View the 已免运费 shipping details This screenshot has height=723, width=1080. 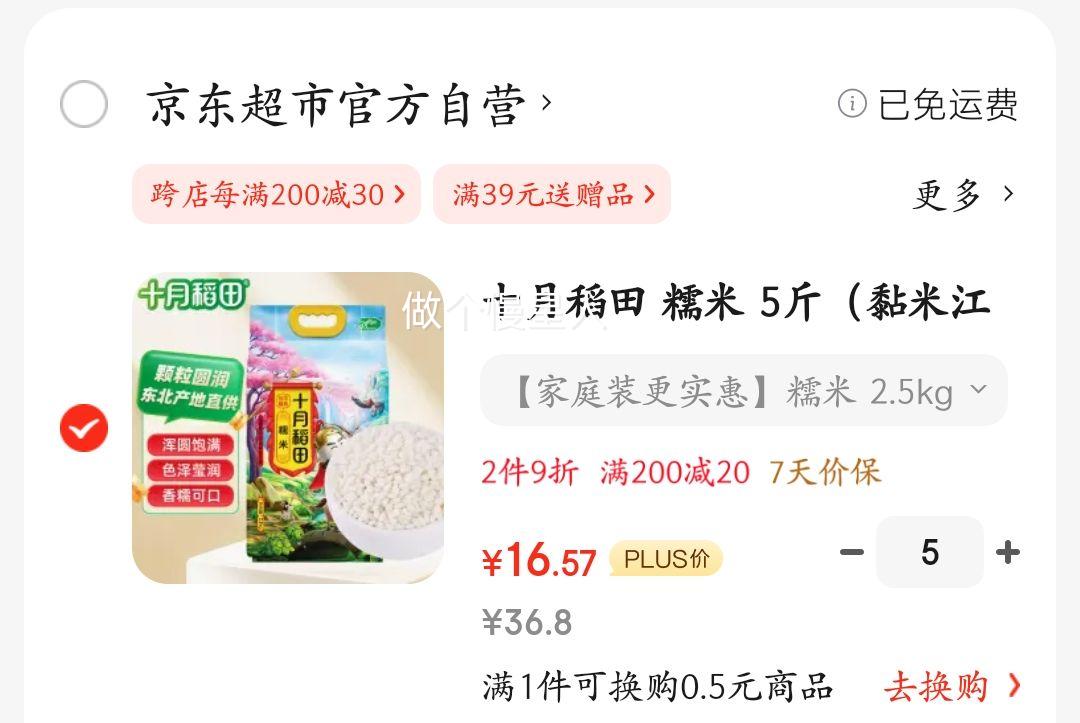(x=948, y=105)
